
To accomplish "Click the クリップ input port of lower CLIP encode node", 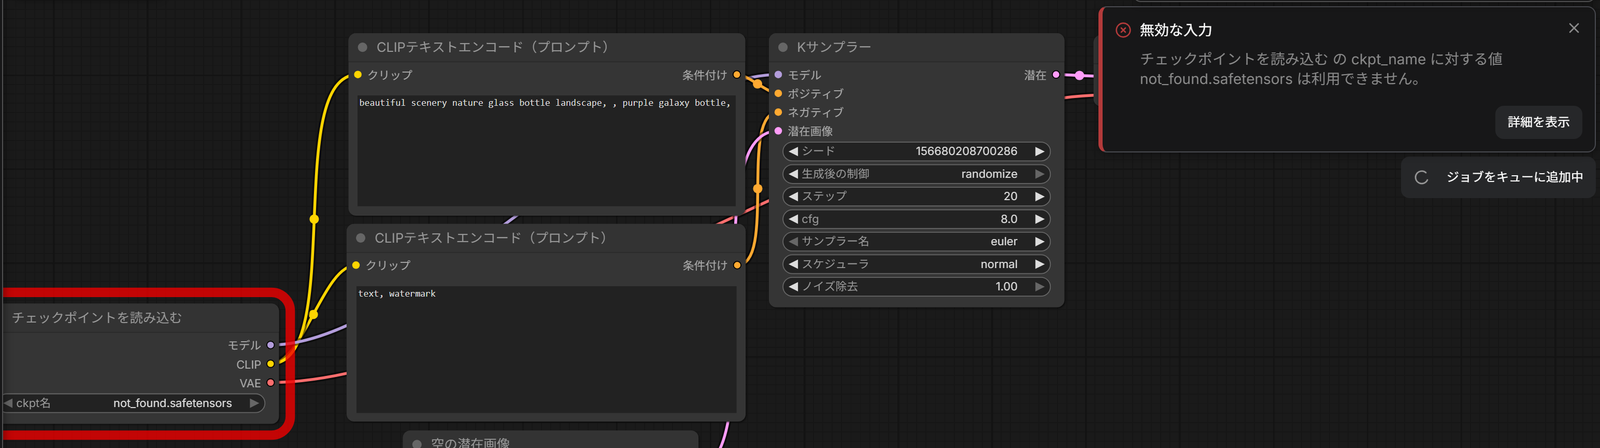I will tap(356, 265).
